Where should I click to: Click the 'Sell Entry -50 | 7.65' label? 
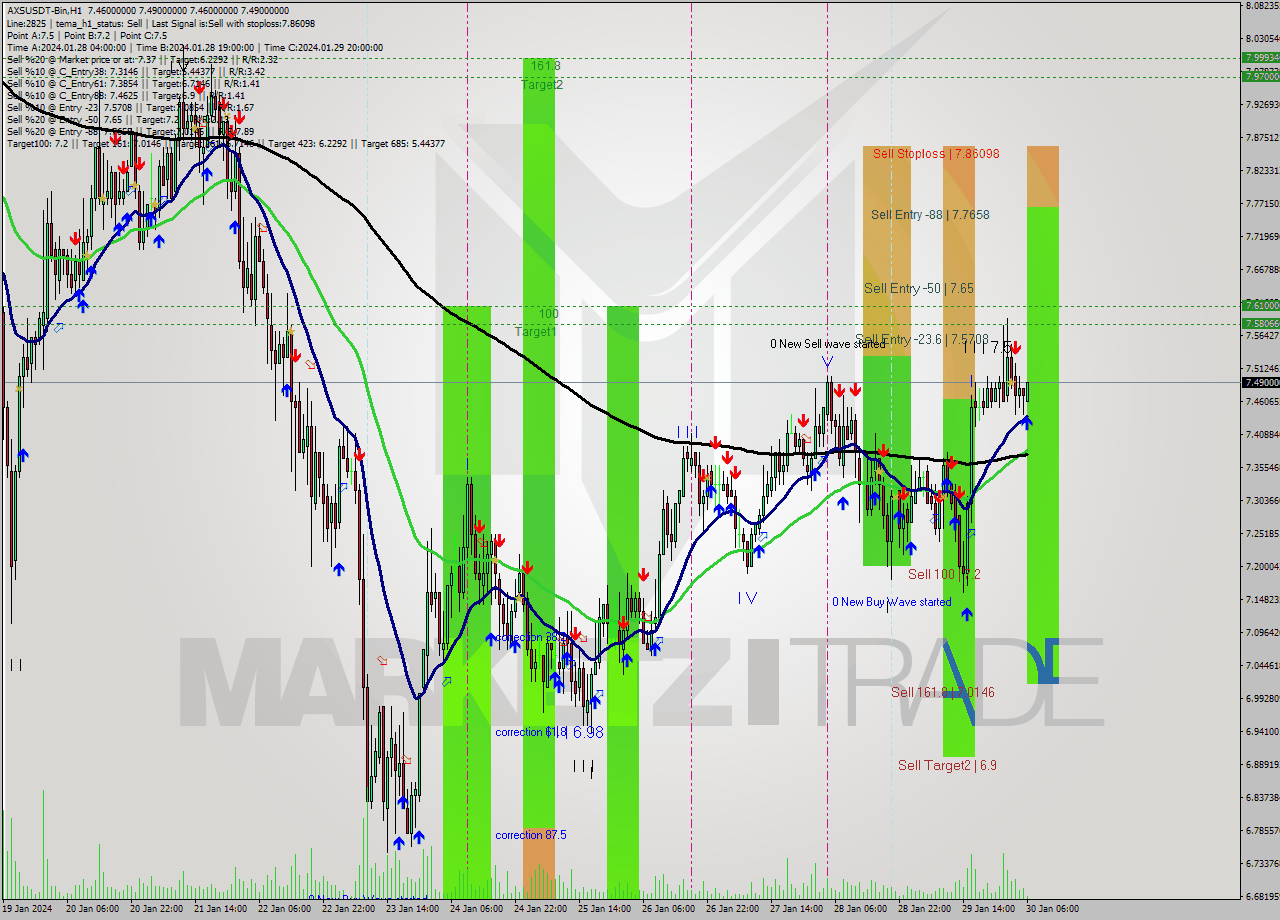point(918,289)
